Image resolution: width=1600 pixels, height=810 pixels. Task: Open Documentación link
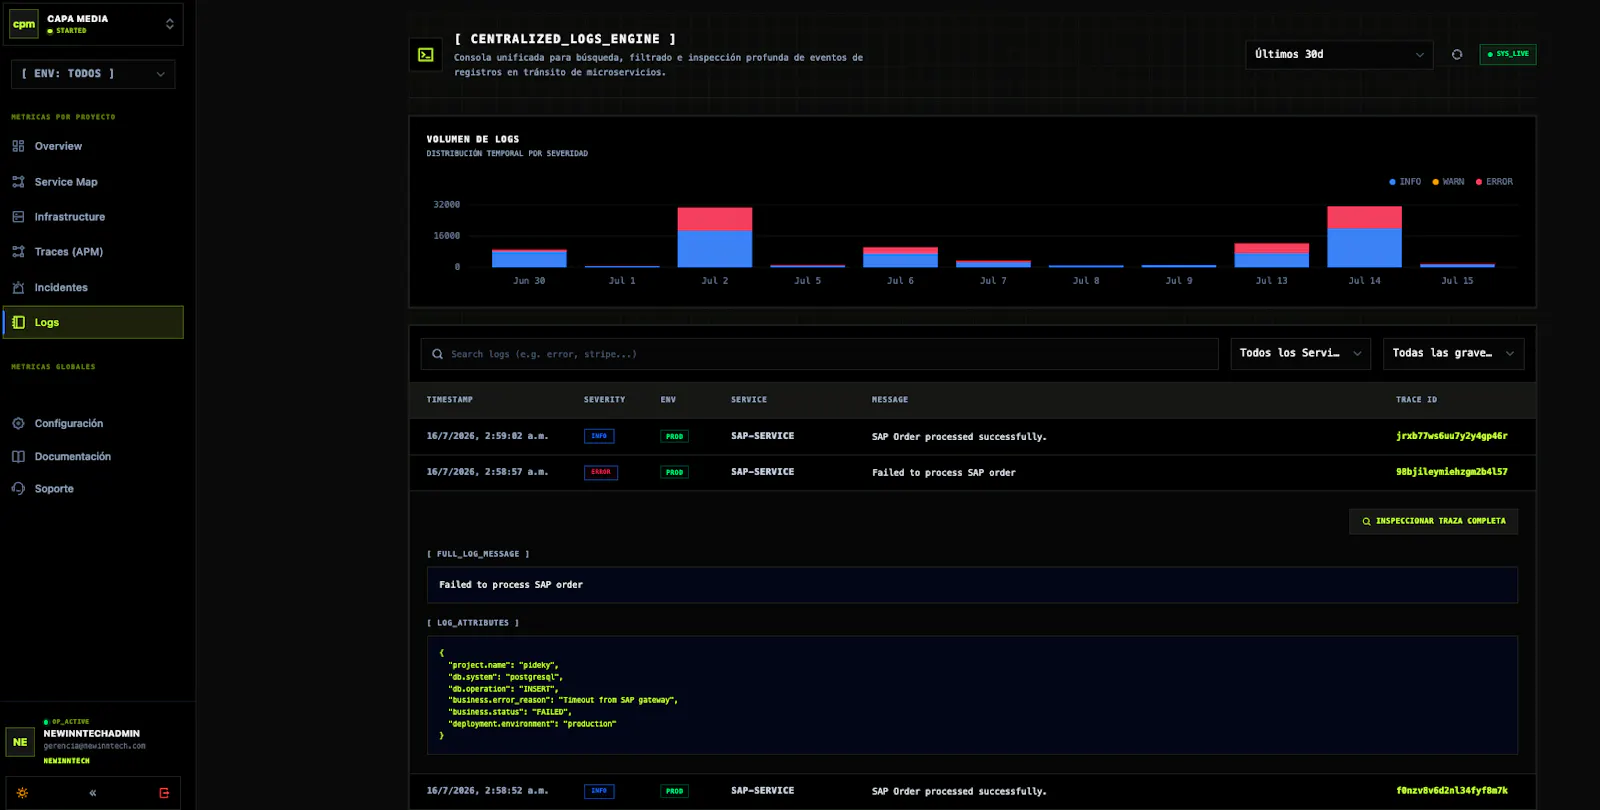73,457
